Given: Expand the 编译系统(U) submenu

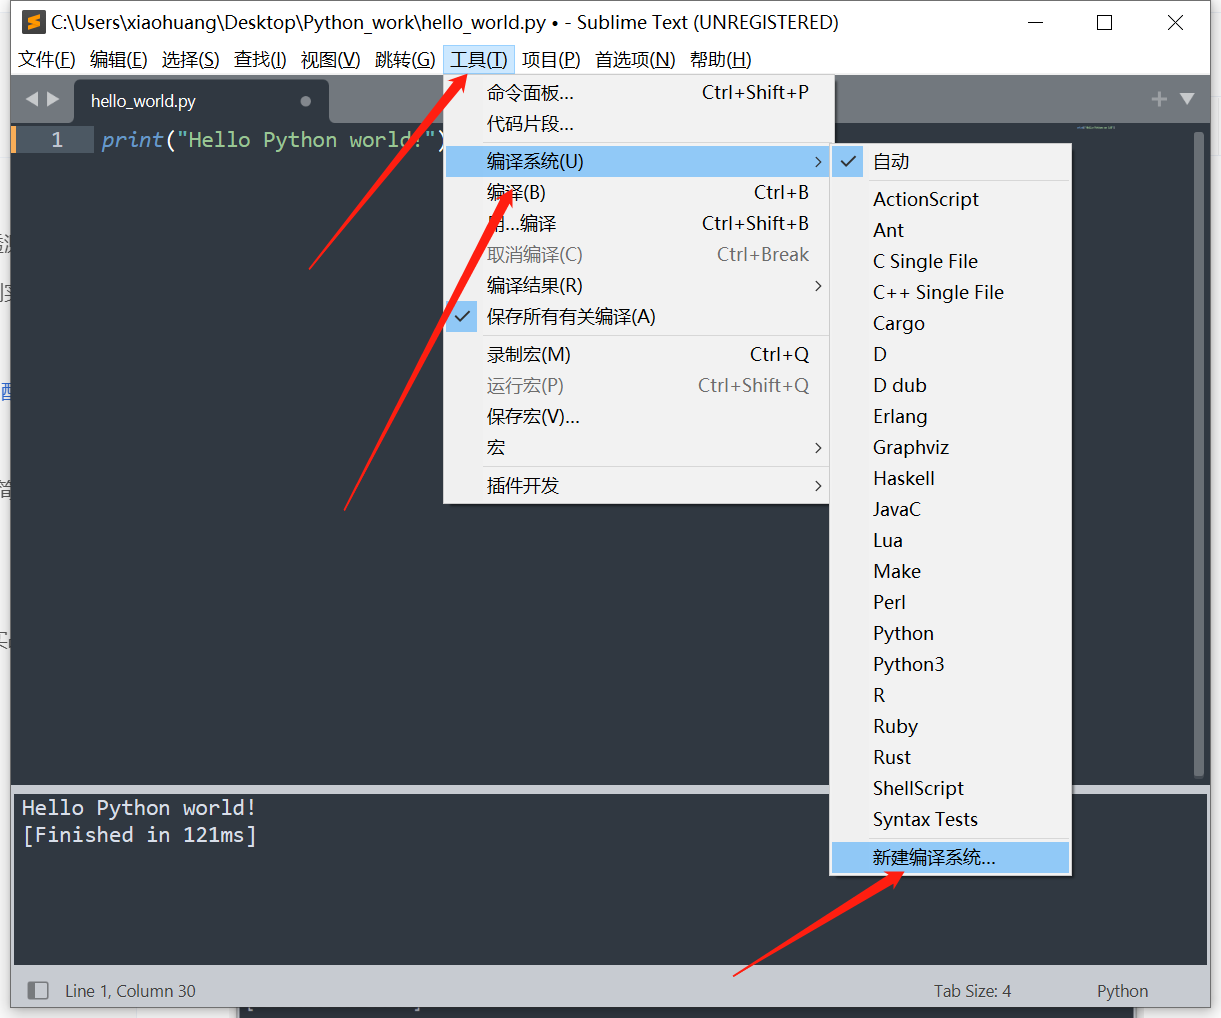Looking at the screenshot, I should [638, 161].
